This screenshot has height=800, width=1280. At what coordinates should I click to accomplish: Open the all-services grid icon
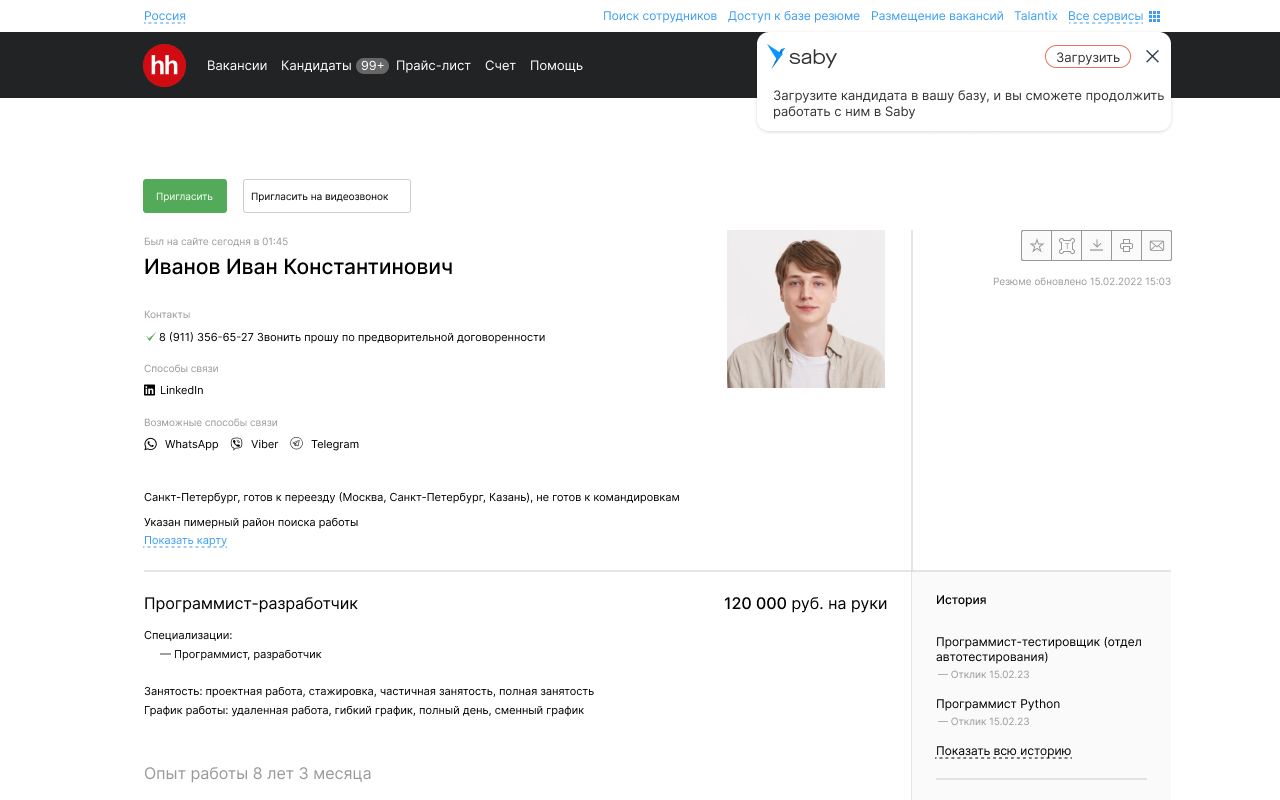[1155, 16]
